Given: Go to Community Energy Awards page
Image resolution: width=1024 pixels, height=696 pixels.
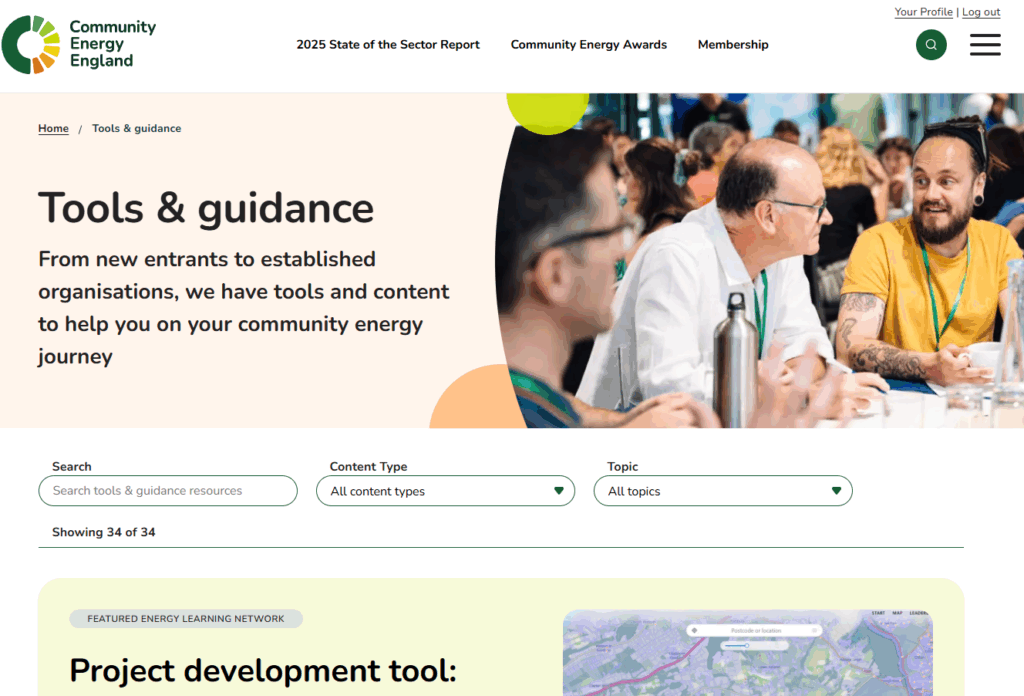Looking at the screenshot, I should [588, 45].
